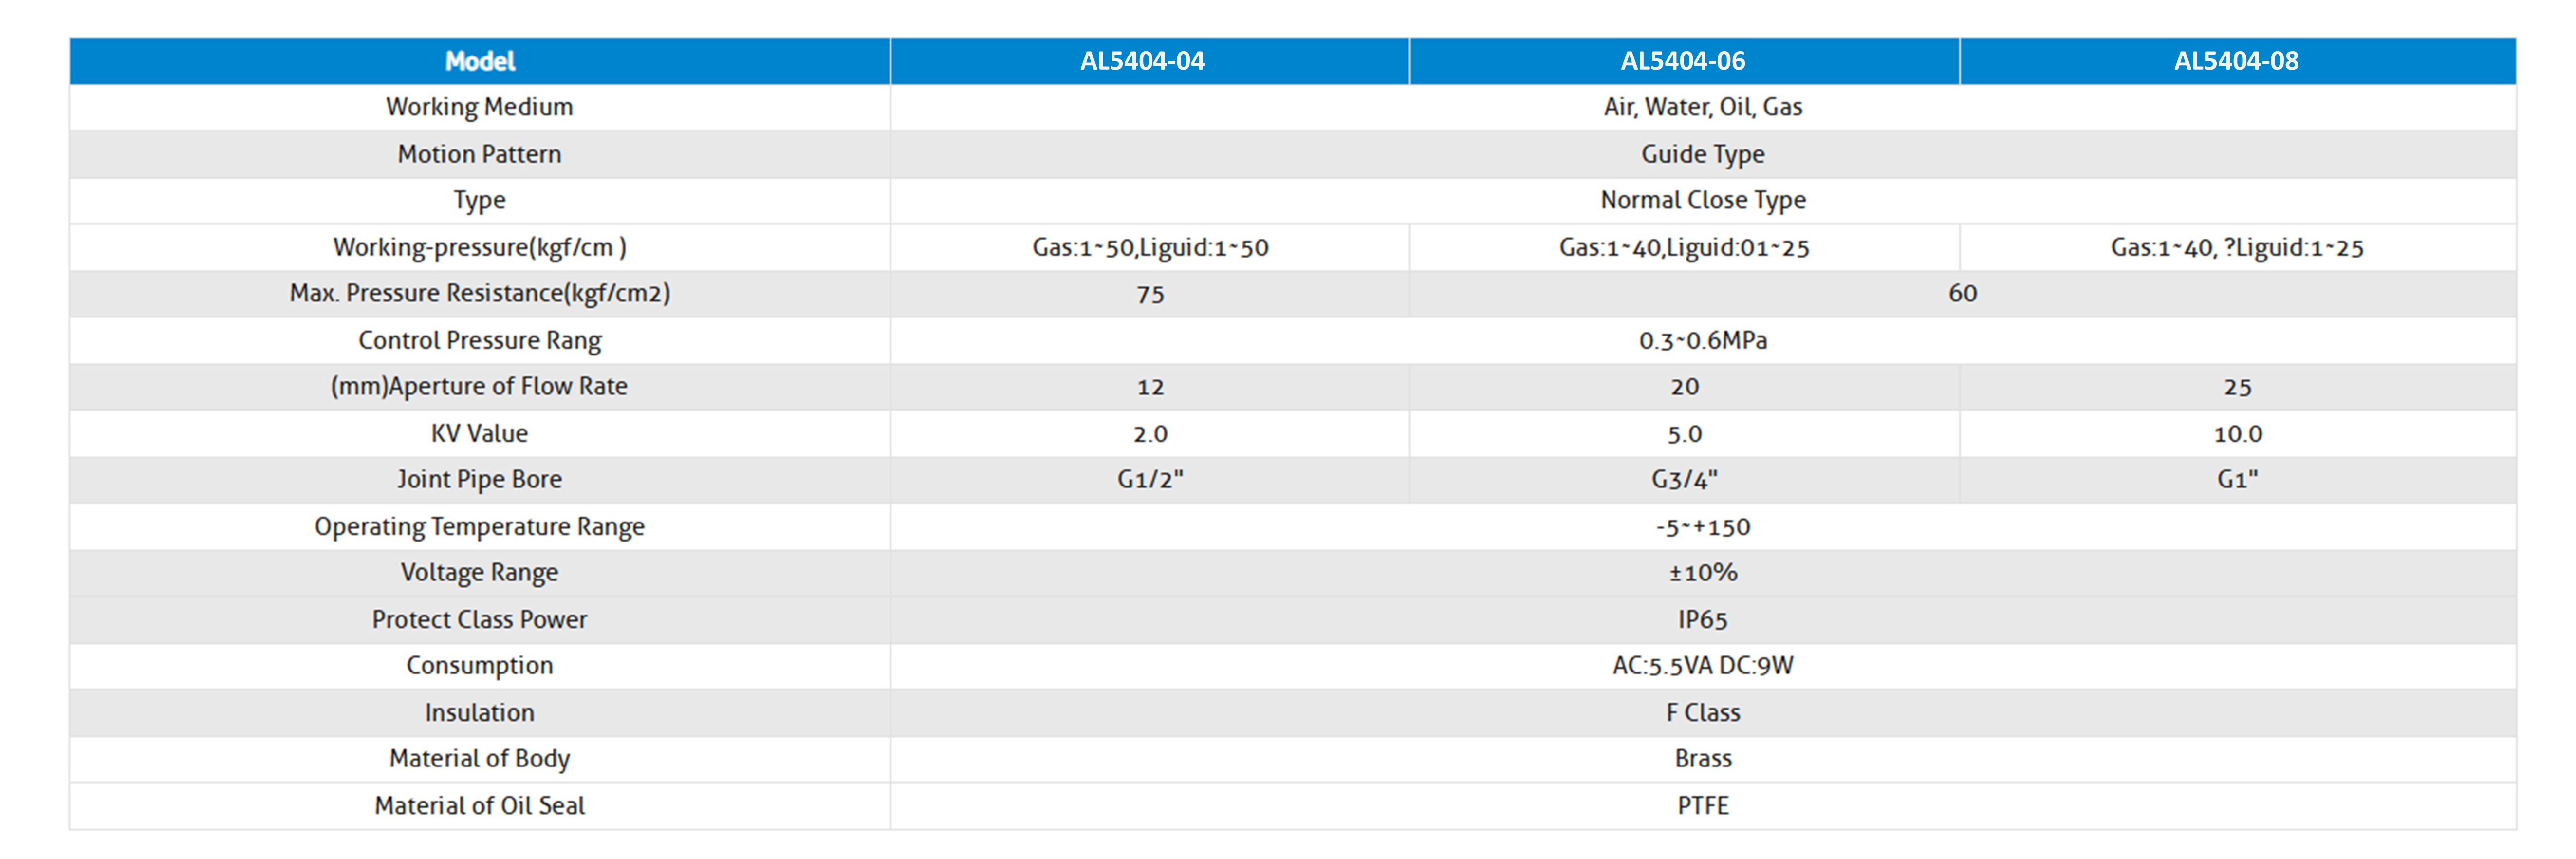
Task: Click the 0.3~0.6MPa control pressure cell
Action: coord(1703,340)
